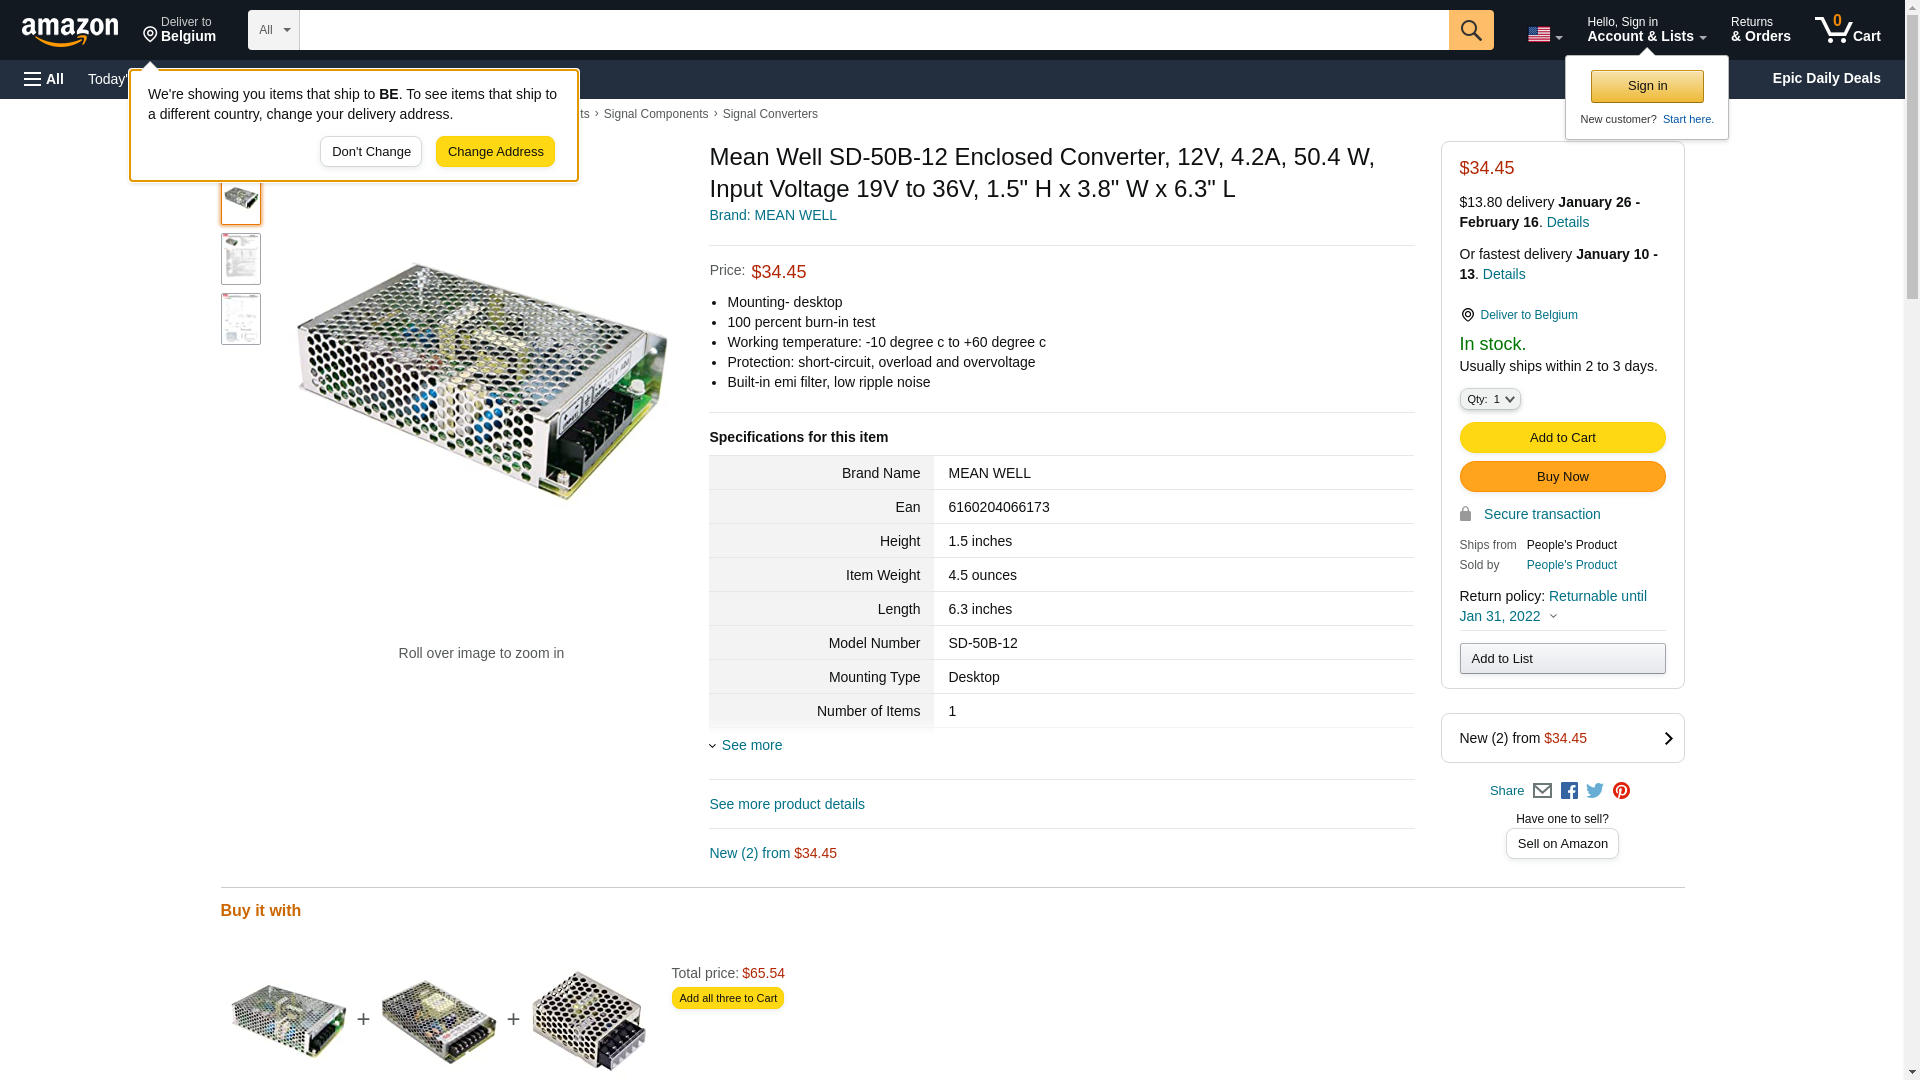The image size is (1920, 1080).
Task: Click the Change Address button
Action: pyautogui.click(x=495, y=152)
